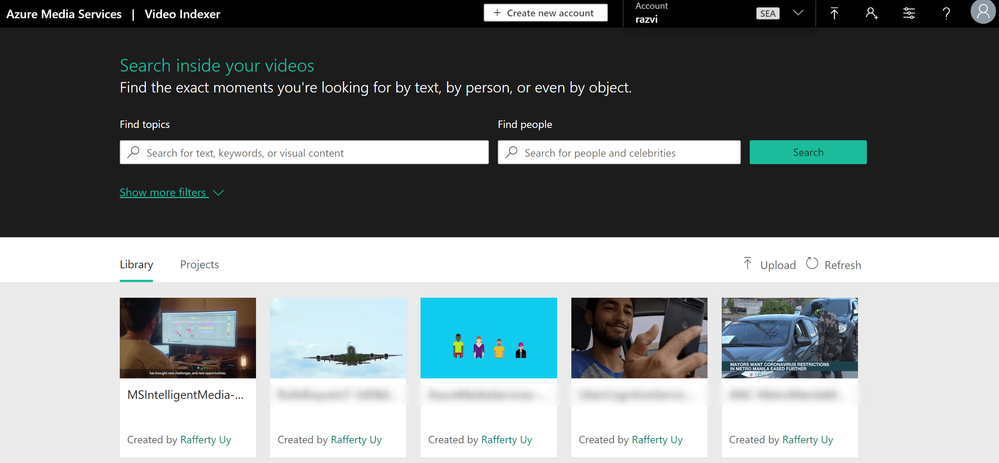Open the airplane video thumbnail

click(338, 338)
